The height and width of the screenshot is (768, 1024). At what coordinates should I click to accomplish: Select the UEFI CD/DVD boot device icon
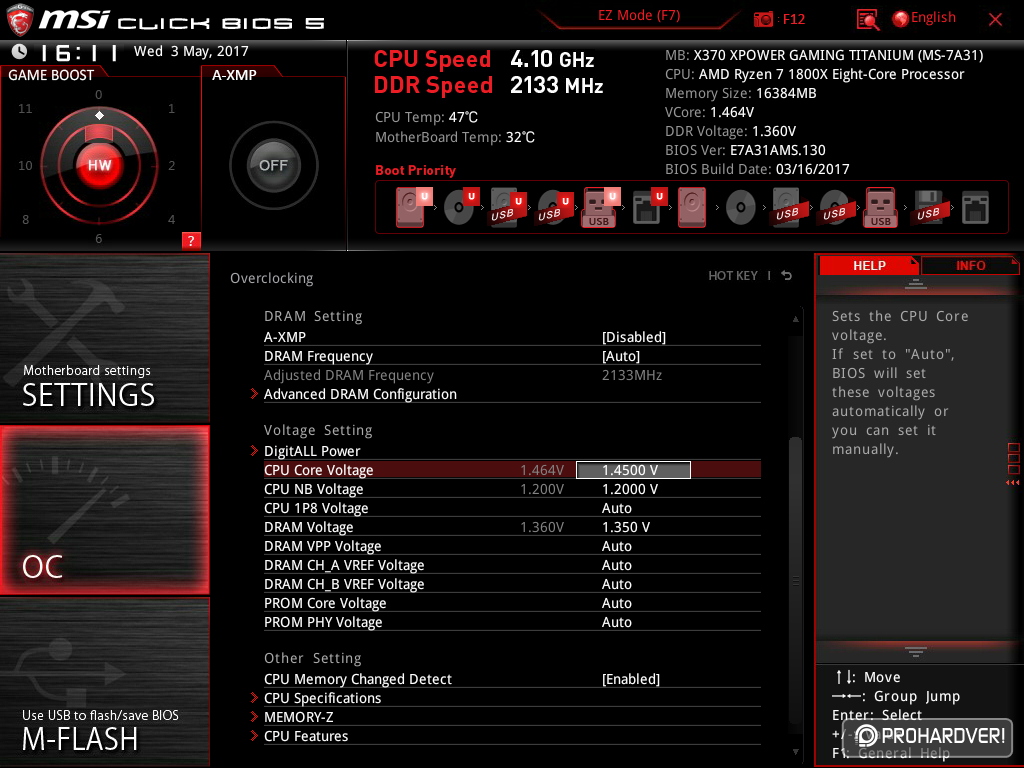click(x=461, y=207)
